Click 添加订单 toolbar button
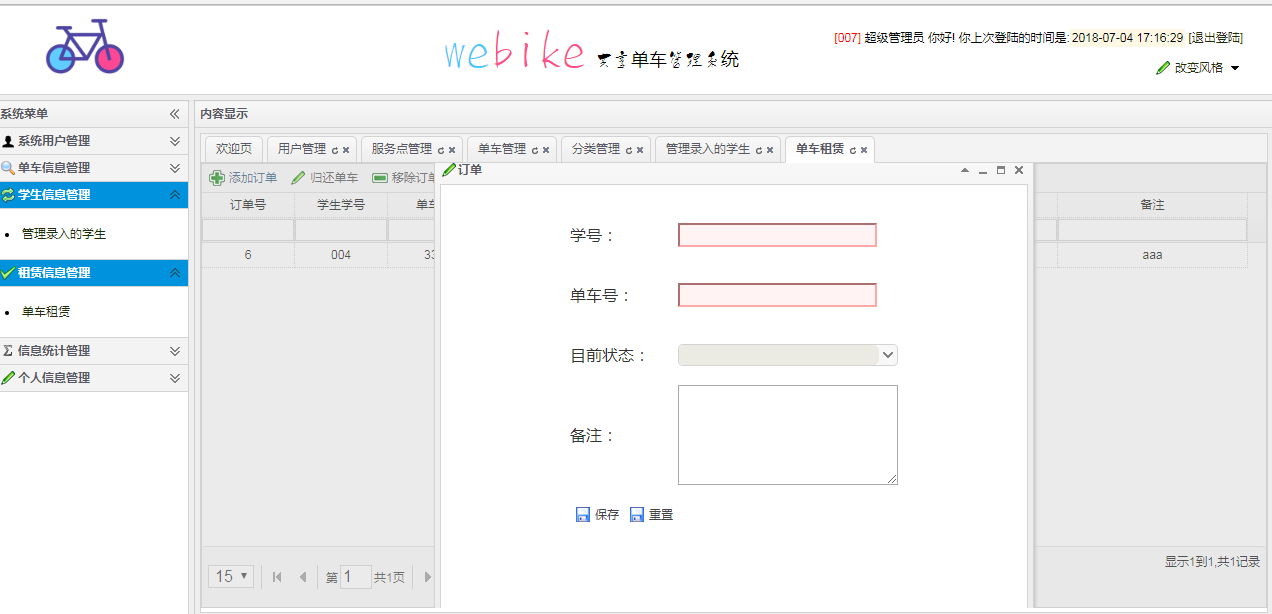 (x=243, y=178)
